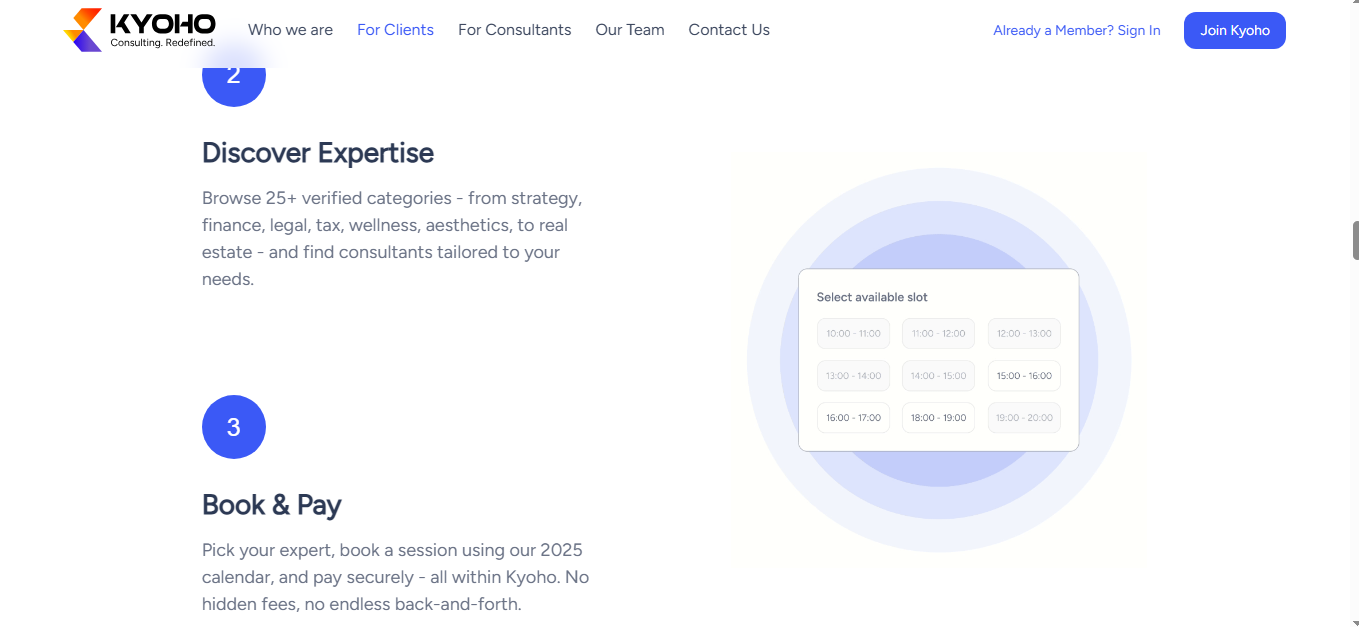Select the 13:00 - 14:00 slot

(853, 376)
